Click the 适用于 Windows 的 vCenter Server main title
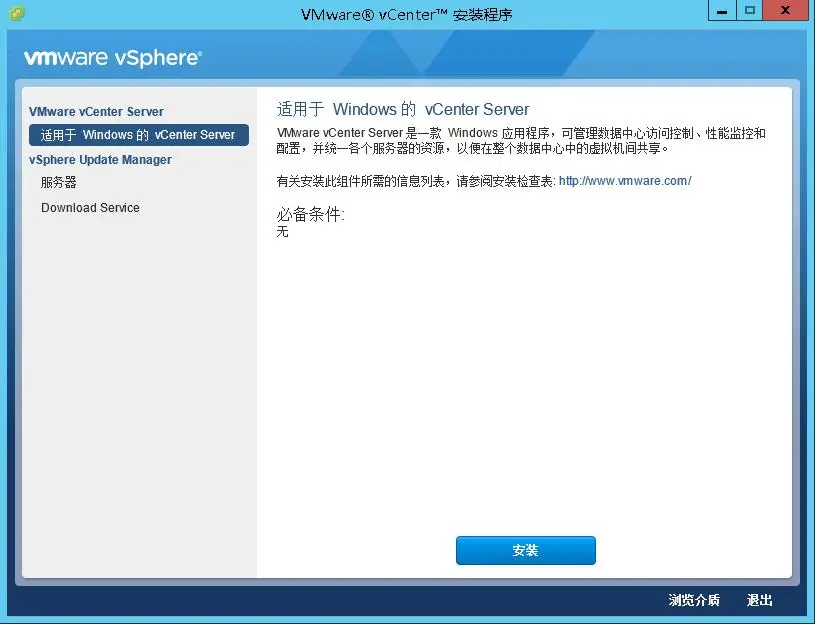This screenshot has width=815, height=624. click(x=403, y=109)
